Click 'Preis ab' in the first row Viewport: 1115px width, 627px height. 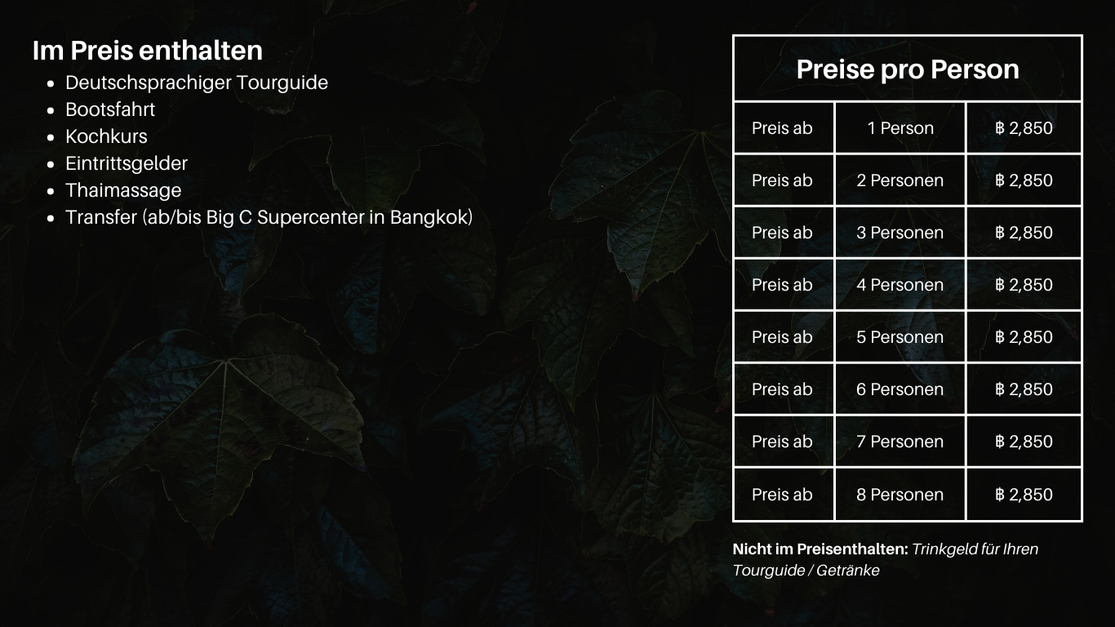(x=782, y=128)
